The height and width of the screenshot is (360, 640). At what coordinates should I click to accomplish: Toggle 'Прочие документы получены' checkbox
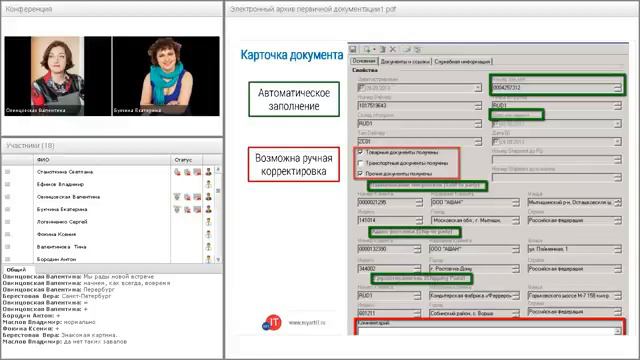[360, 173]
